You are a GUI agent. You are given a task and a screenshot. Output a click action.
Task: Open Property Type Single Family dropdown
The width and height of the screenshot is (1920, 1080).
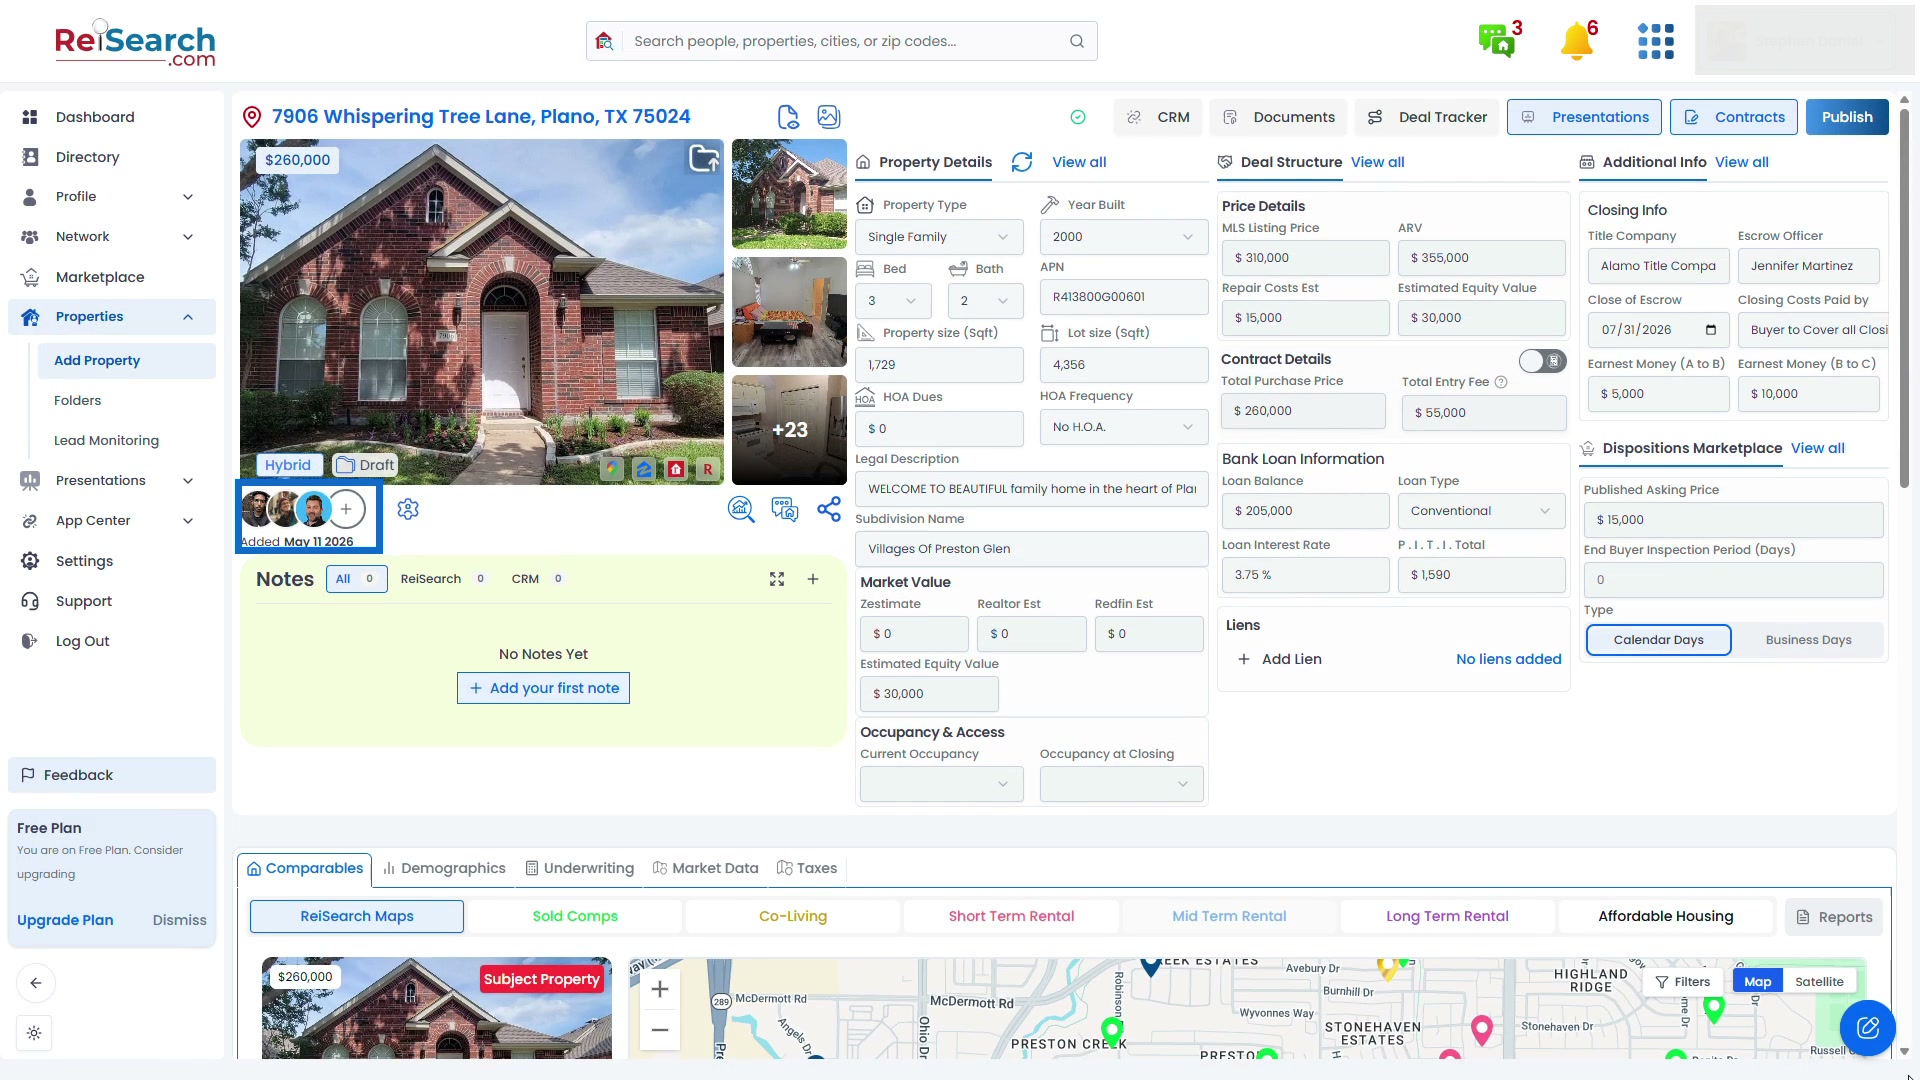939,237
